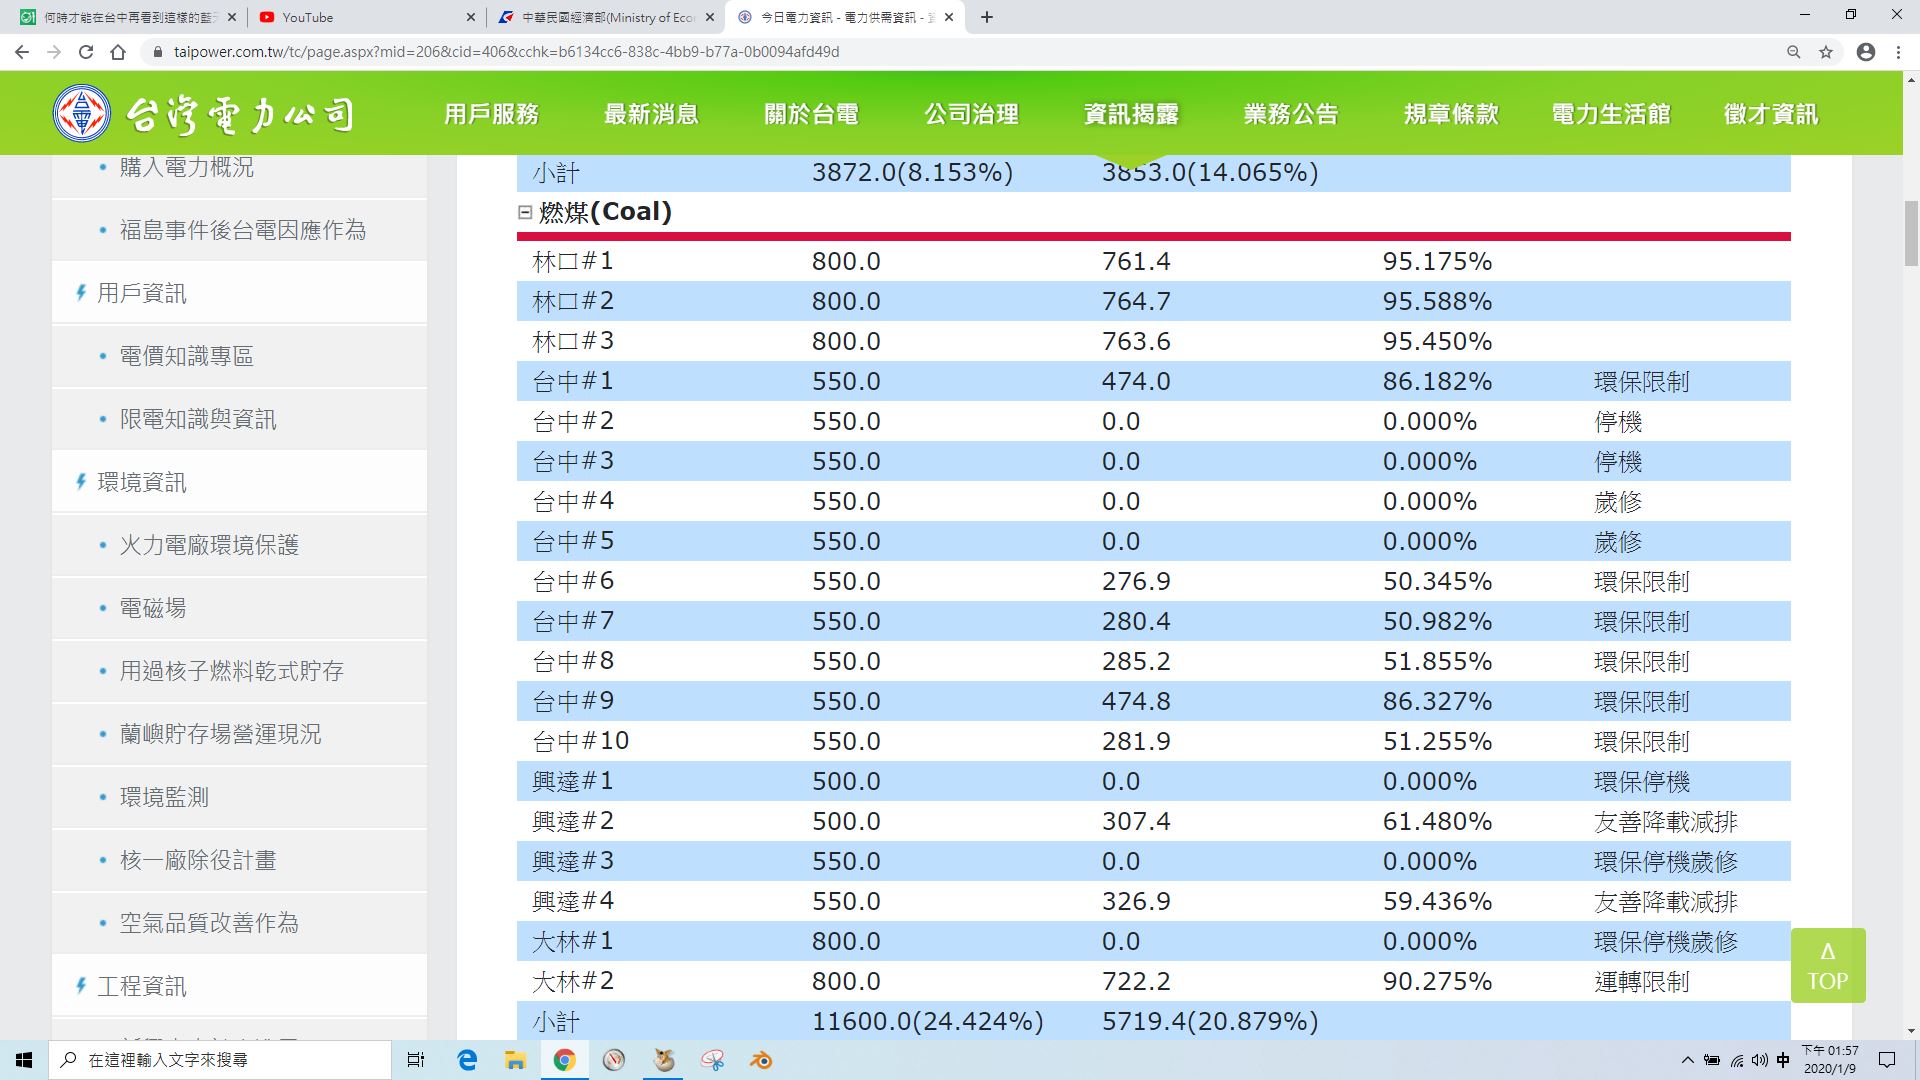1920x1080 pixels.
Task: Open Chrome from the Windows taskbar
Action: (565, 1060)
